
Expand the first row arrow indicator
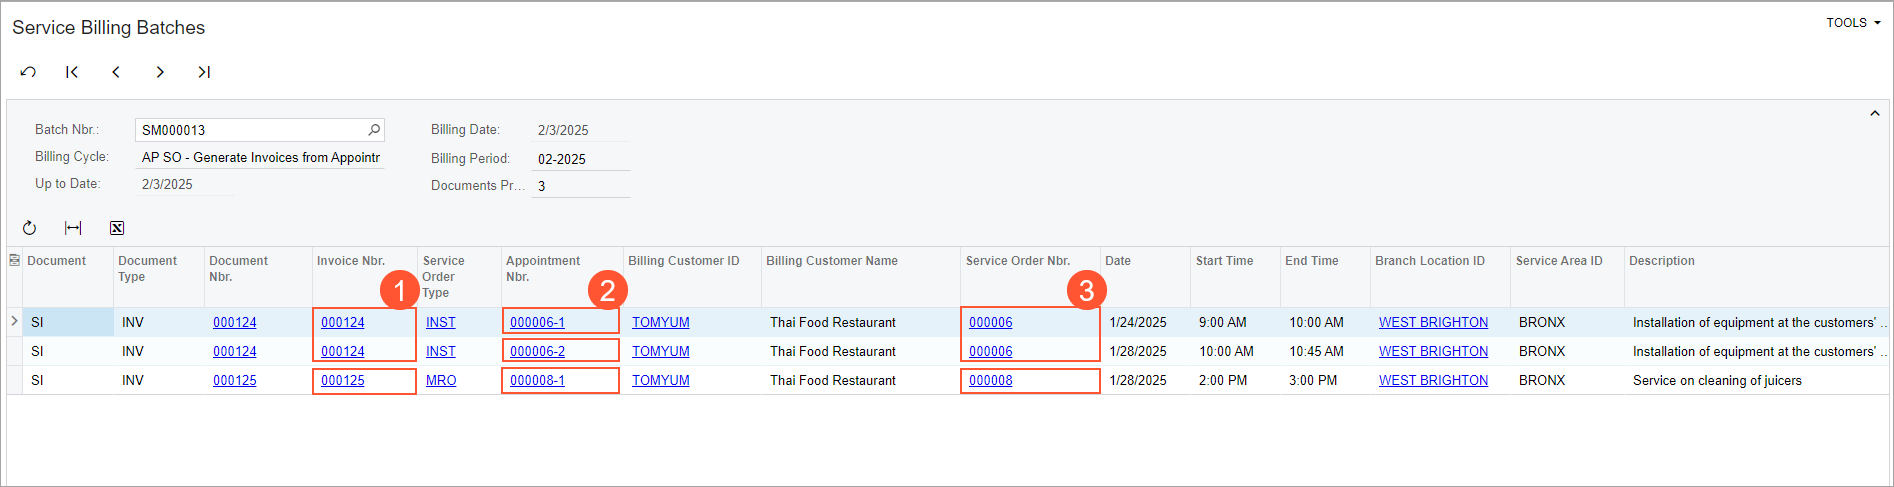(x=14, y=321)
